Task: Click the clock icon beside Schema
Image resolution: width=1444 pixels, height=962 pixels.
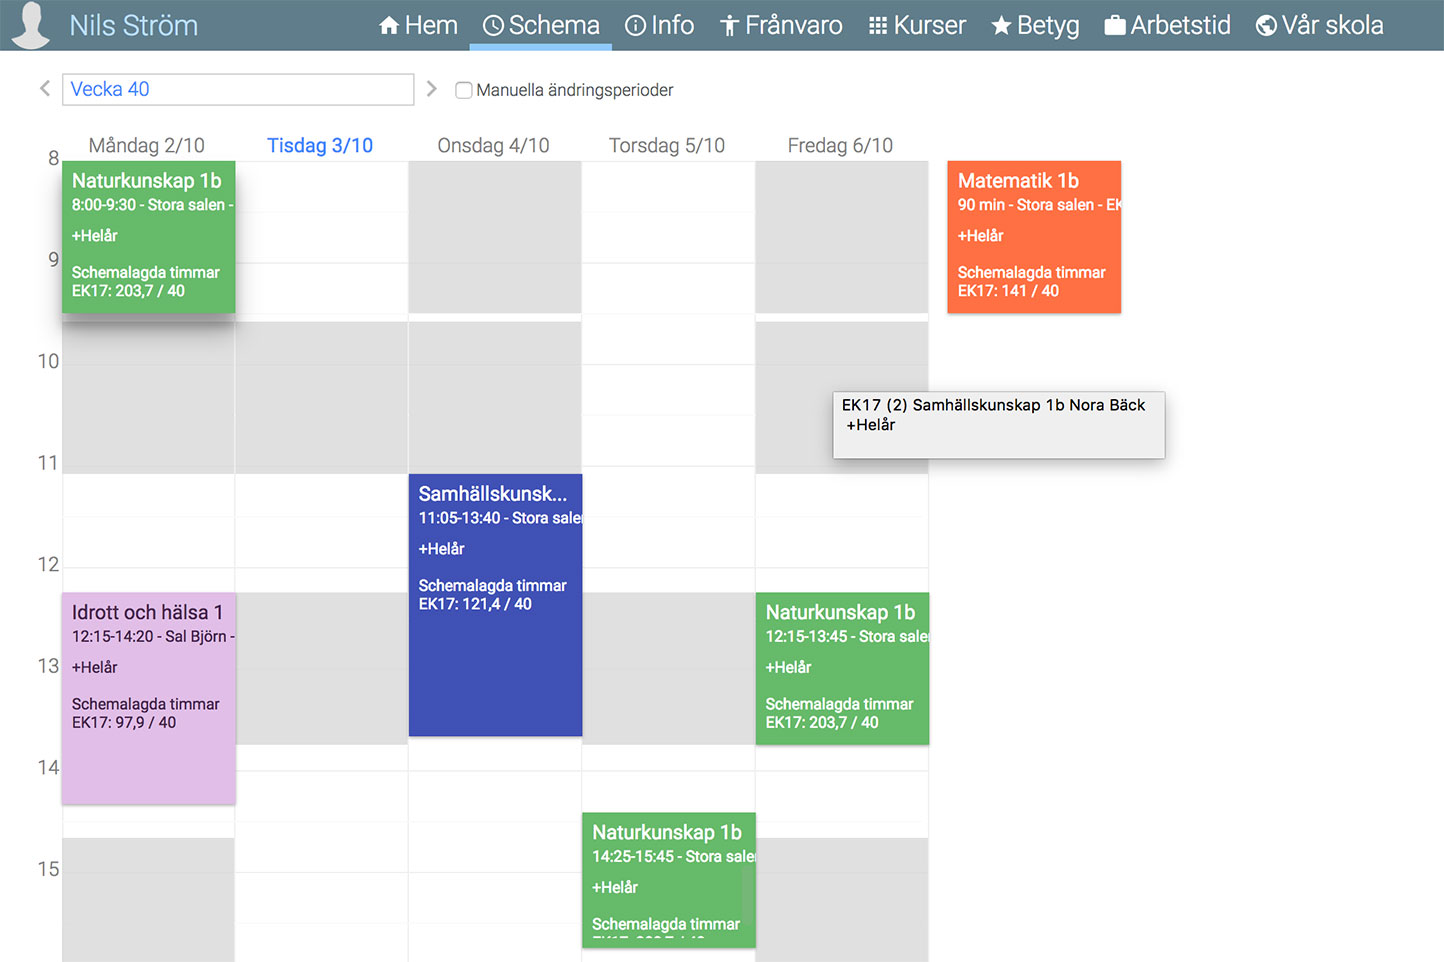Action: (493, 25)
